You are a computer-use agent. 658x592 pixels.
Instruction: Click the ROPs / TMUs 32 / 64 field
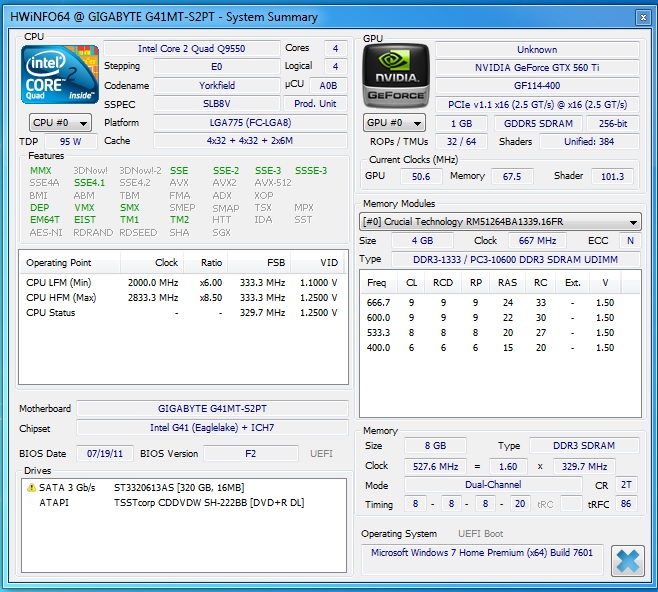pos(462,142)
